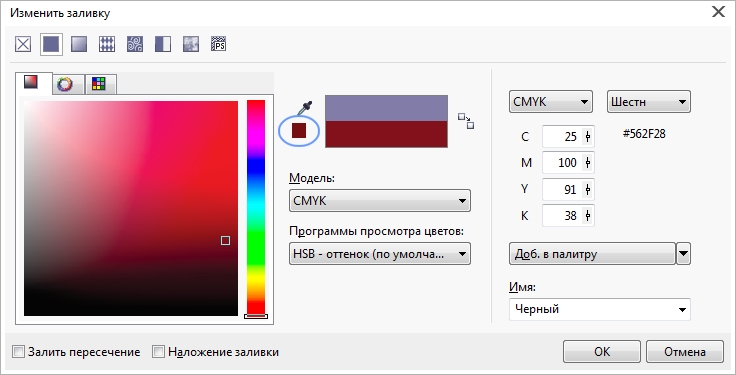Enable Залить пересечение checkbox
Viewport: 736px width, 375px height.
(x=18, y=352)
